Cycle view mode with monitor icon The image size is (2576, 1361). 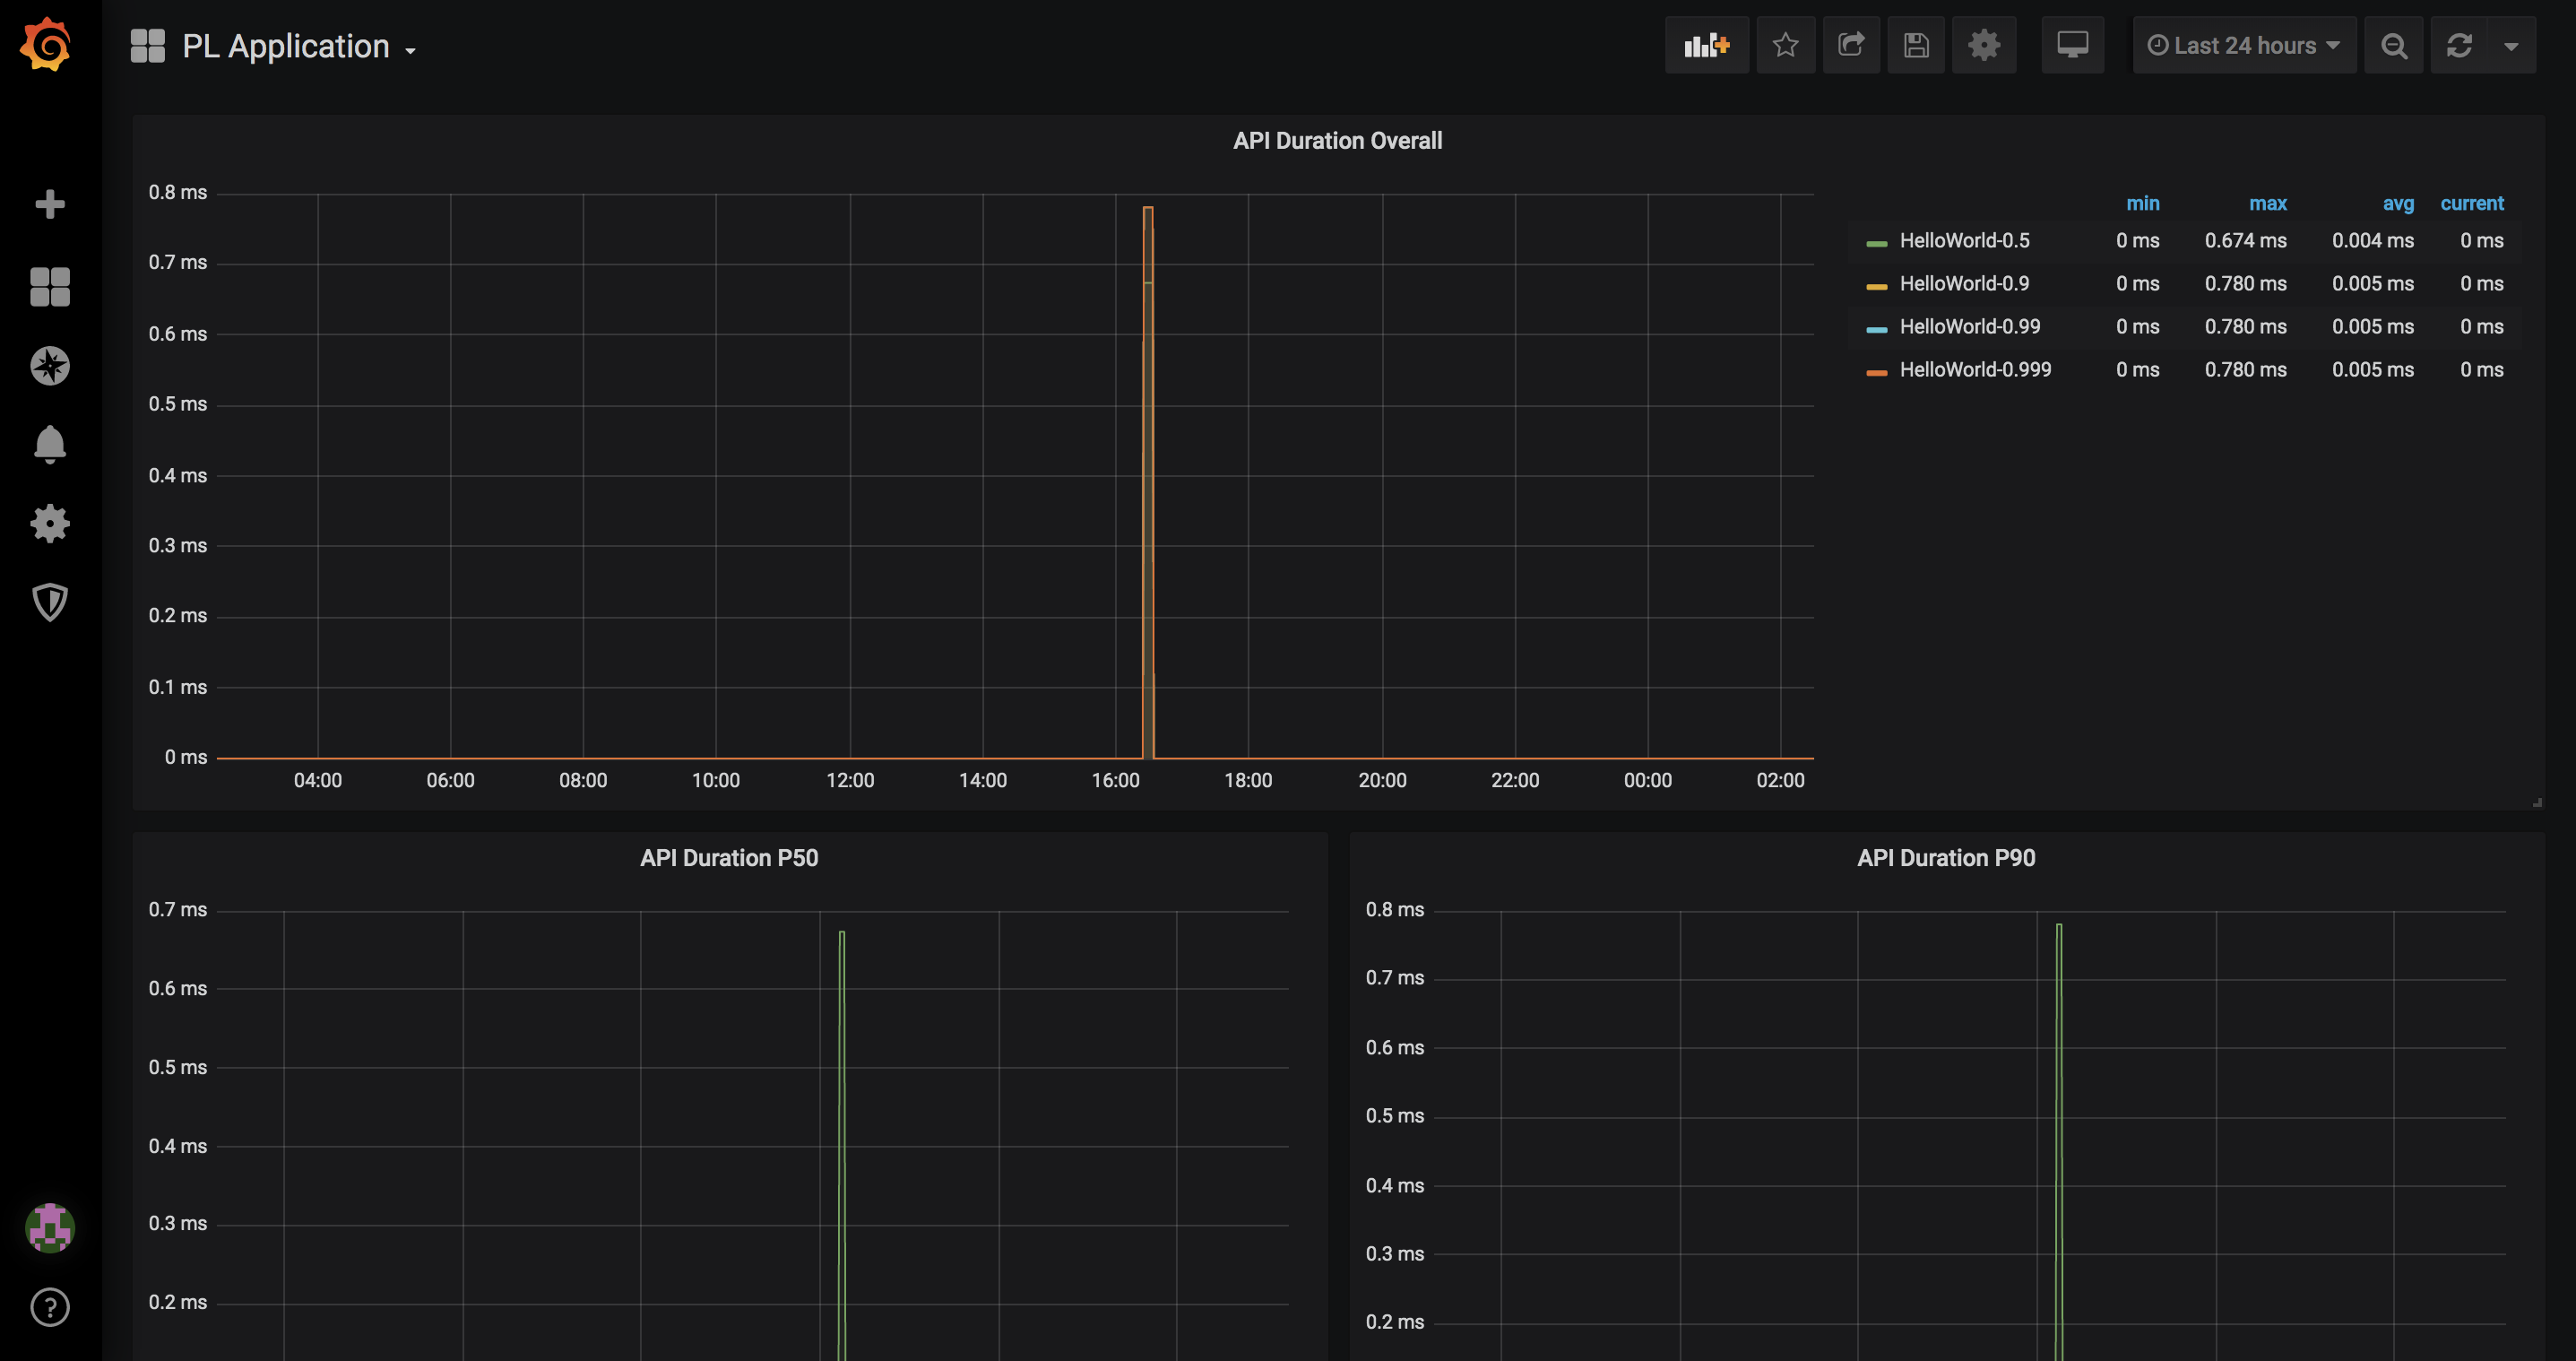click(2072, 45)
